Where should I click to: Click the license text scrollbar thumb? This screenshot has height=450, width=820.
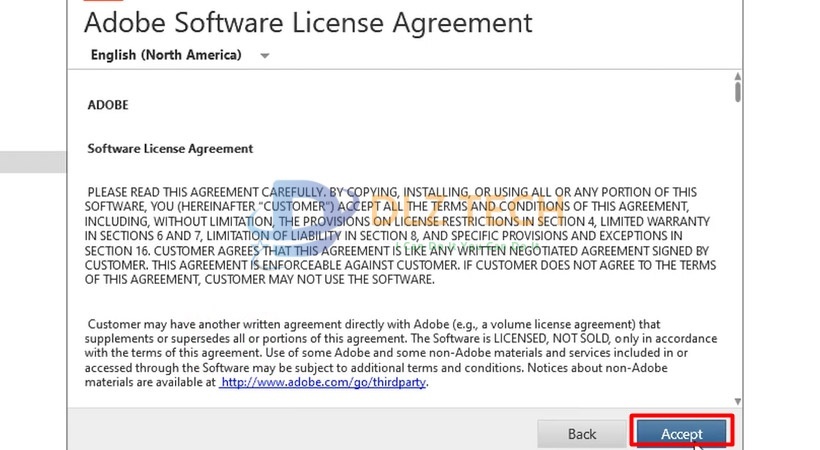pyautogui.click(x=737, y=93)
